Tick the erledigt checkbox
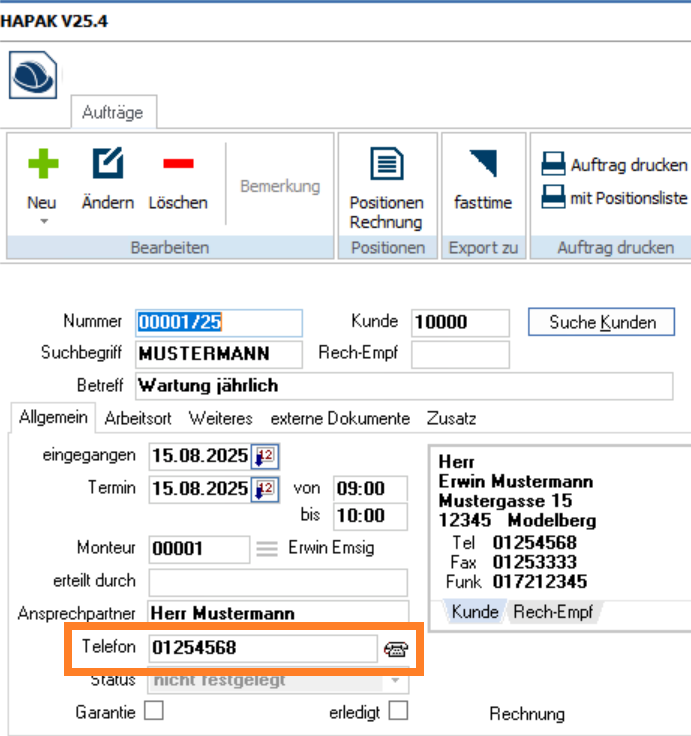Image resolution: width=691 pixels, height=736 pixels. pyautogui.click(x=398, y=711)
